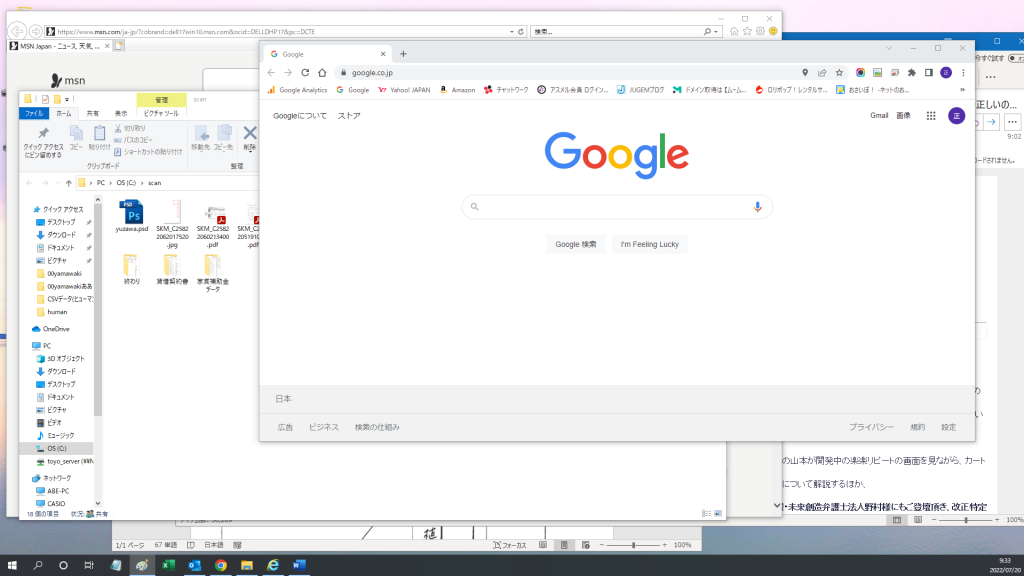This screenshot has height=576, width=1024.
Task: Click 切り取り cut in Explorer ribbon
Action: click(130, 129)
